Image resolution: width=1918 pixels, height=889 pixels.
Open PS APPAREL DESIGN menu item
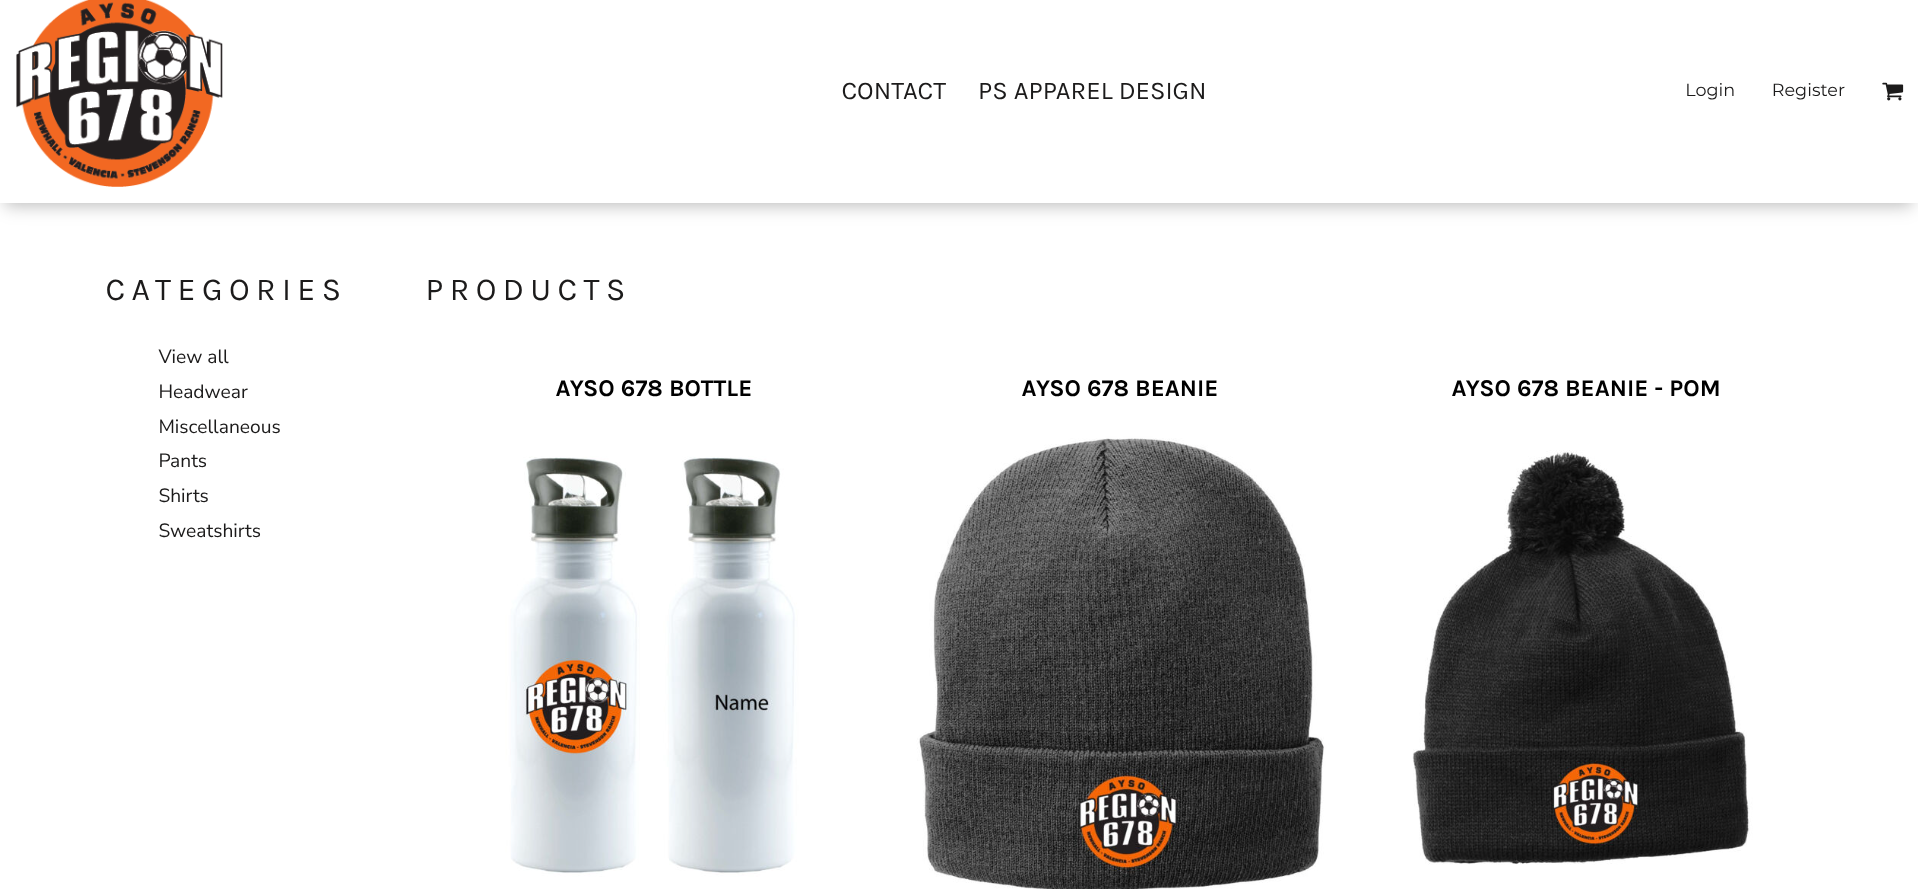point(1092,91)
